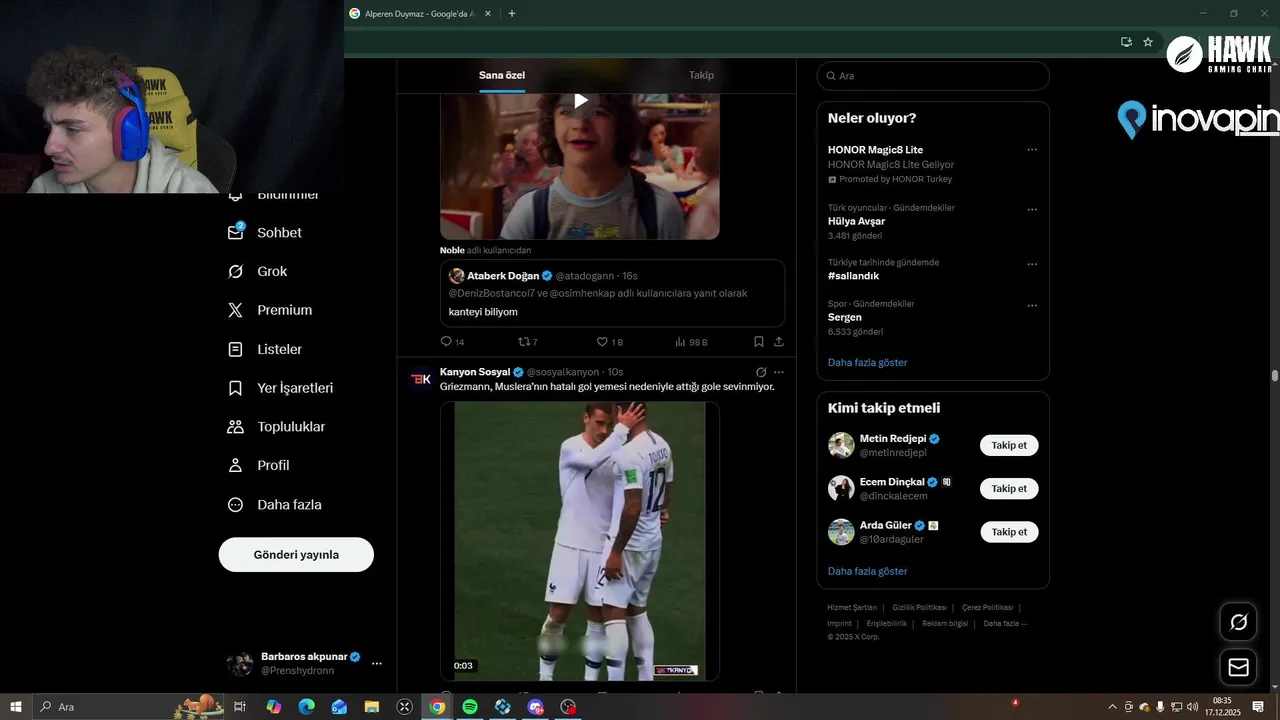Screen dimensions: 1280x720
Task: Open a new browser tab
Action: point(512,13)
